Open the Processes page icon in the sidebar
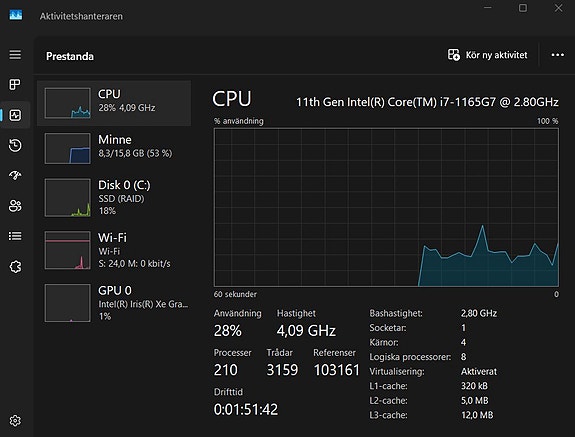575x437 pixels. click(x=15, y=85)
